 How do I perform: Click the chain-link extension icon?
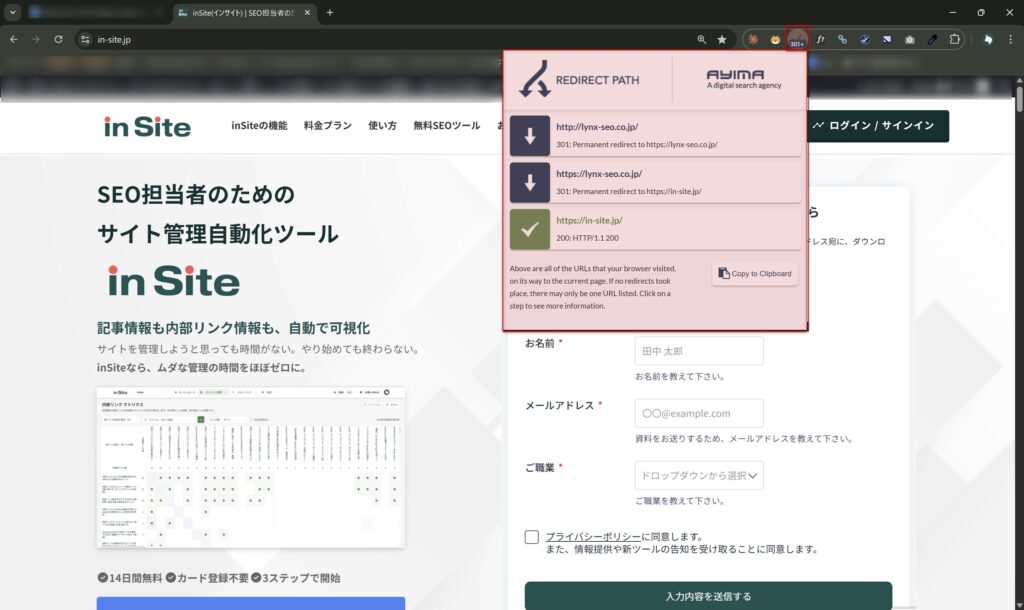tap(842, 39)
